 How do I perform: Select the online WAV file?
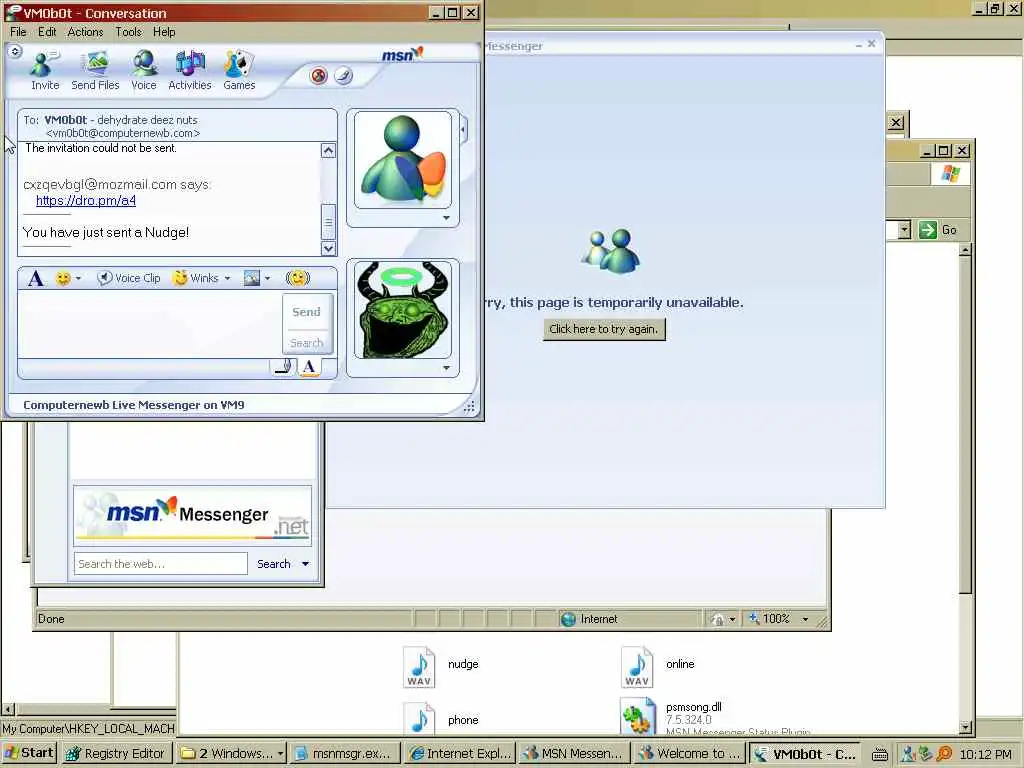click(x=658, y=666)
